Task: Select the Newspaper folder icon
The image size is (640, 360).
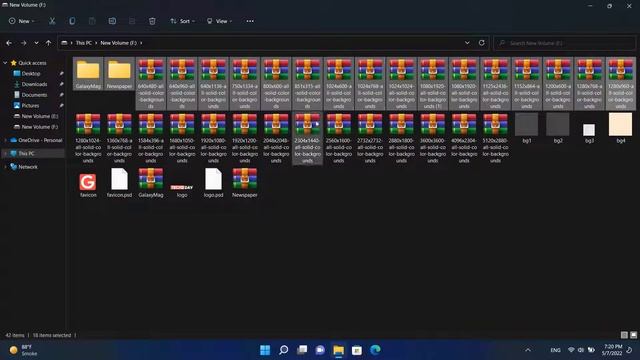Action: pyautogui.click(x=120, y=73)
